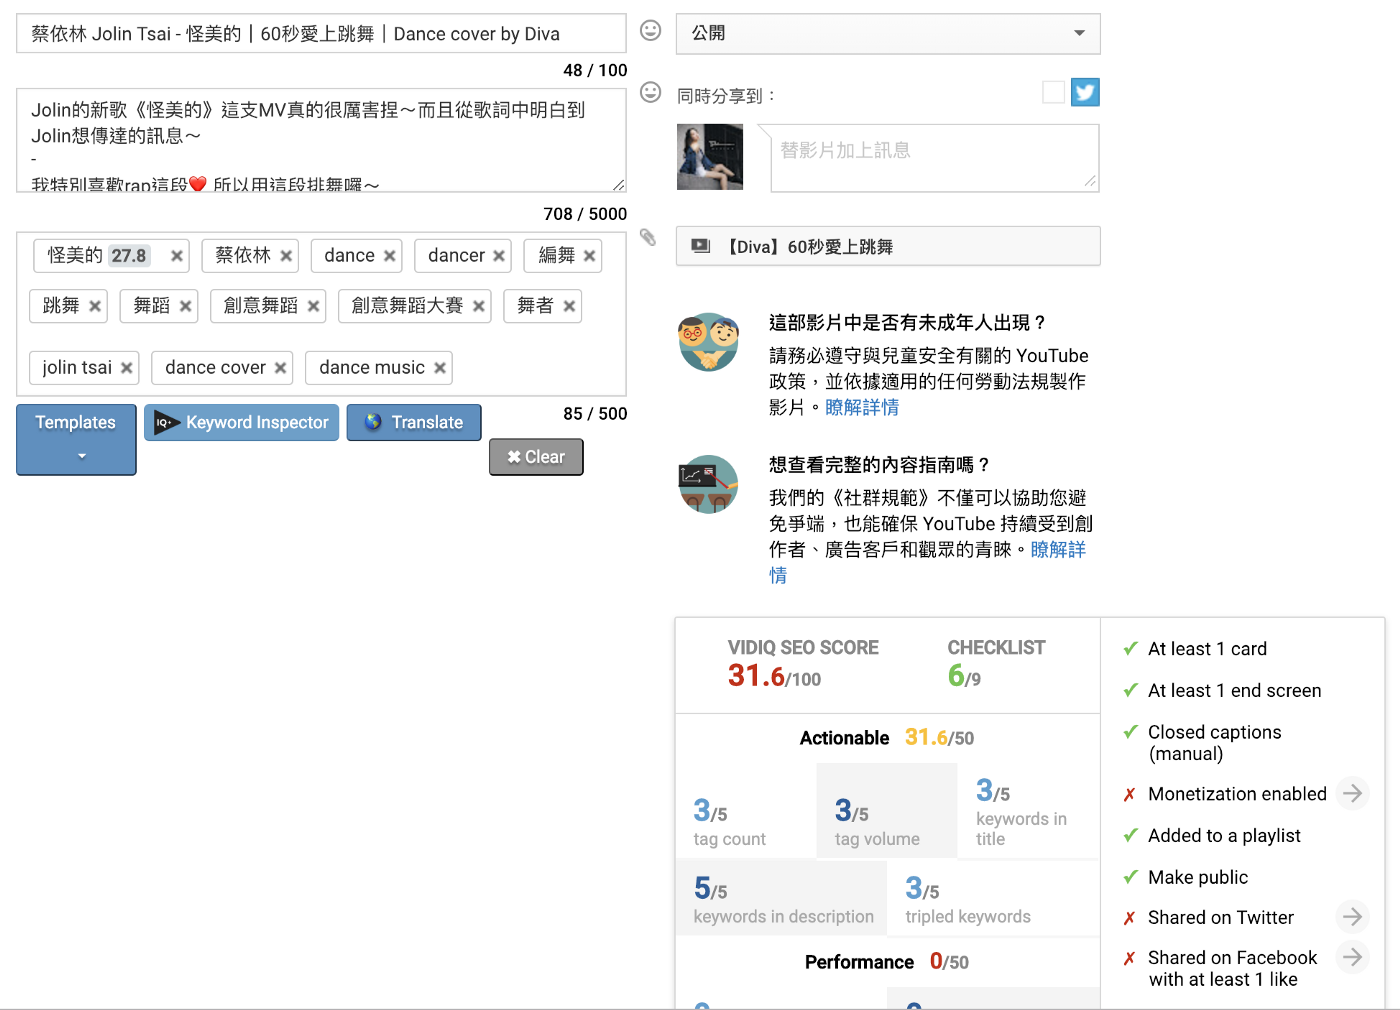Remove the 舞蹈 tag
Viewport: 1400px width, 1010px height.
[186, 306]
